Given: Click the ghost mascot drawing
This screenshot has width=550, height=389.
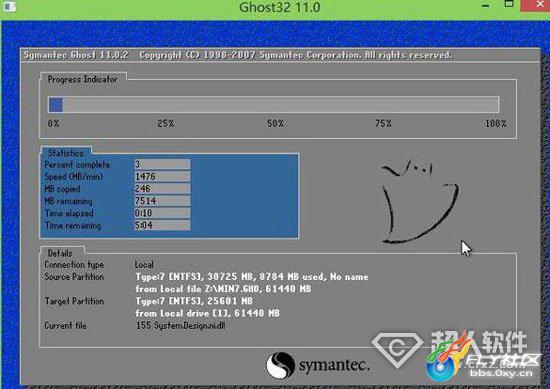Looking at the screenshot, I should click(420, 200).
